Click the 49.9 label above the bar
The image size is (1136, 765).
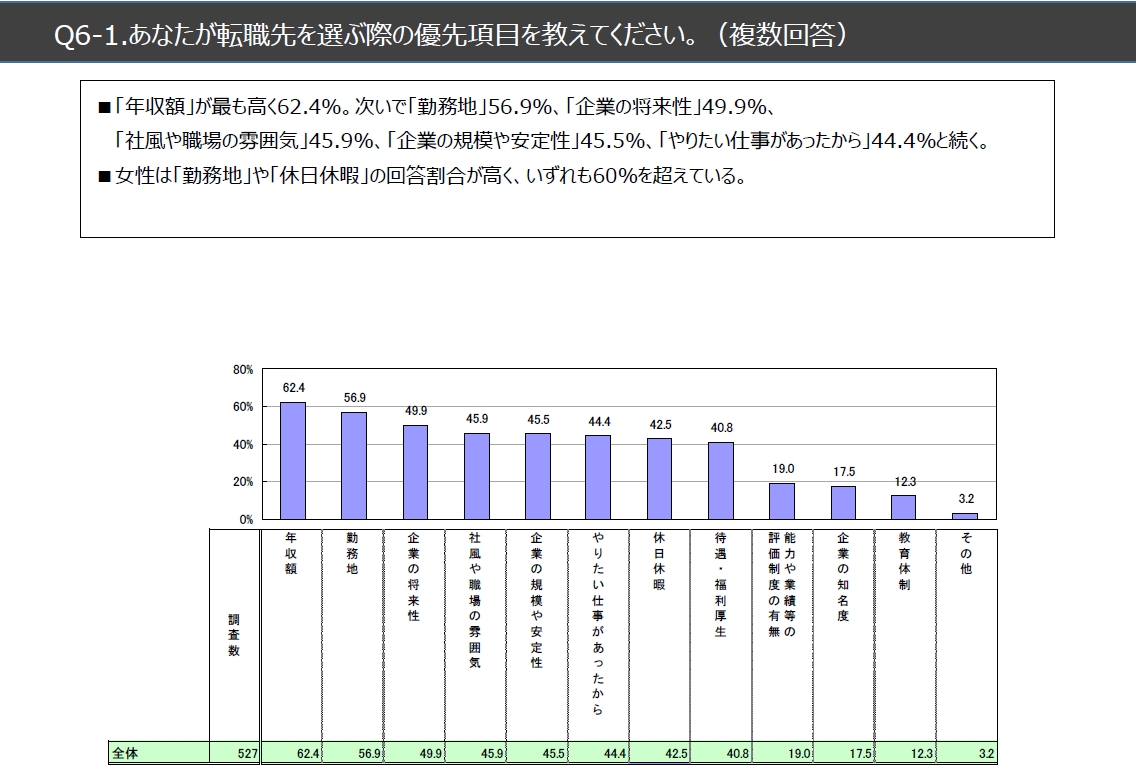tap(416, 411)
